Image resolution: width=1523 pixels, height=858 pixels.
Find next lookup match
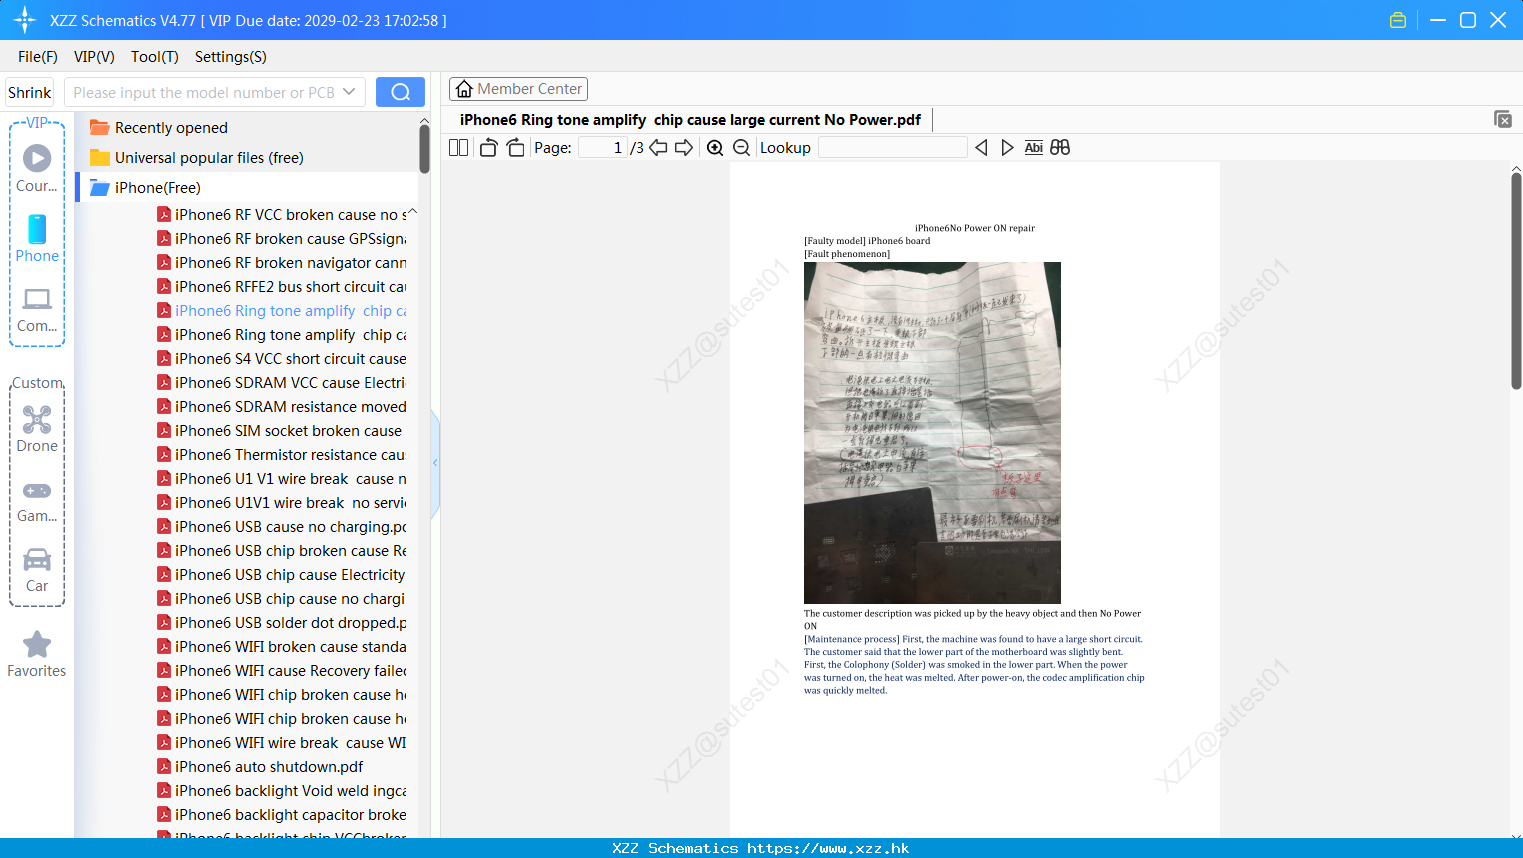[1007, 148]
